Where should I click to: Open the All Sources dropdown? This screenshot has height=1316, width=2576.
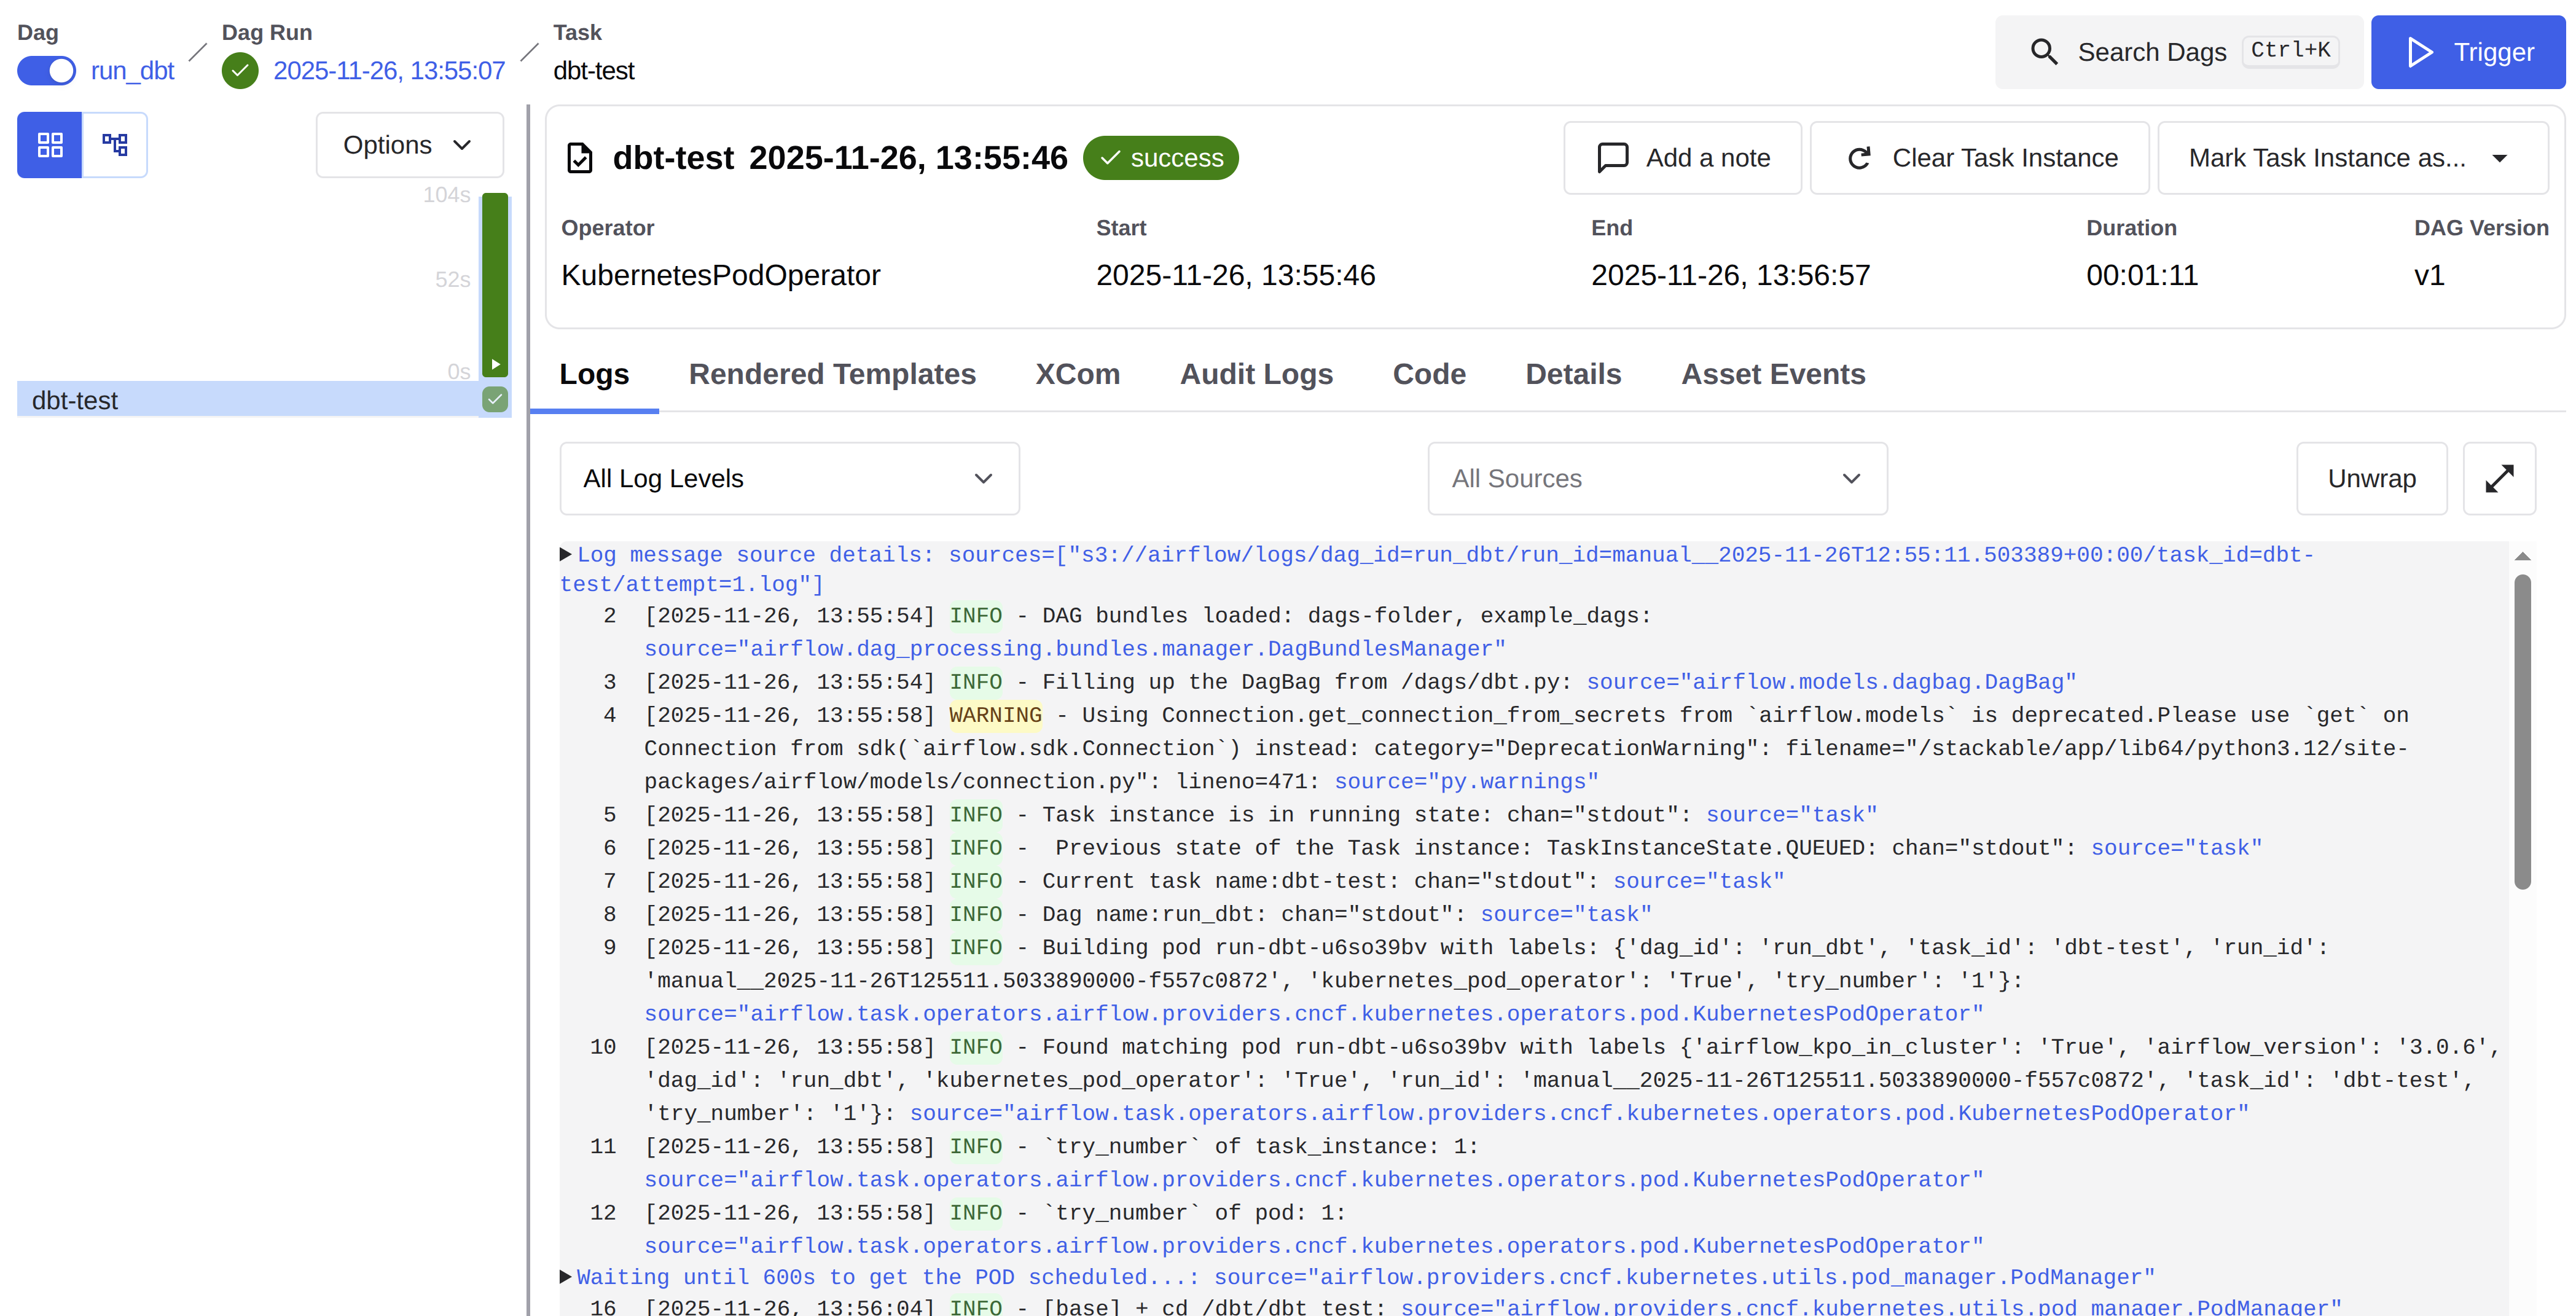coord(1656,479)
